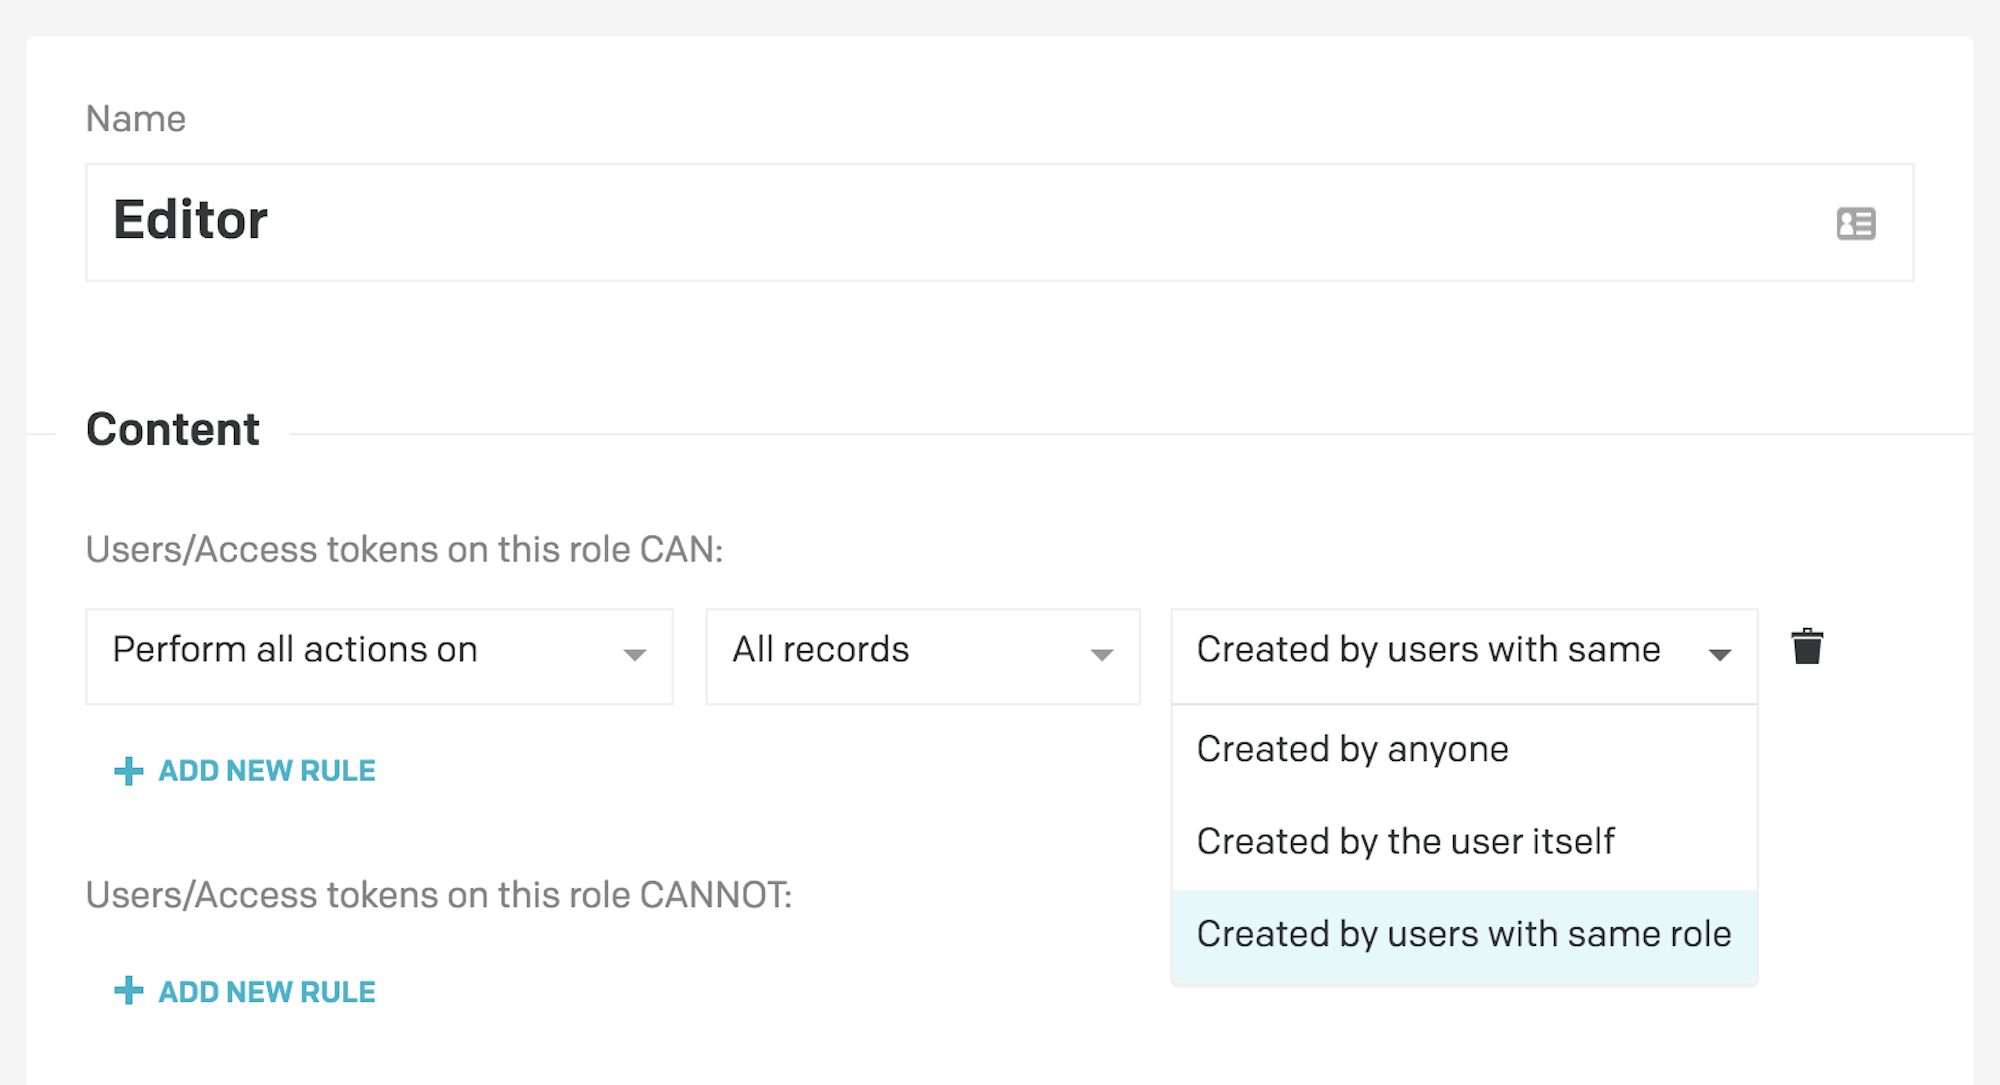This screenshot has width=2000, height=1085.
Task: Click the arrow on the All records selector
Action: (x=1101, y=655)
